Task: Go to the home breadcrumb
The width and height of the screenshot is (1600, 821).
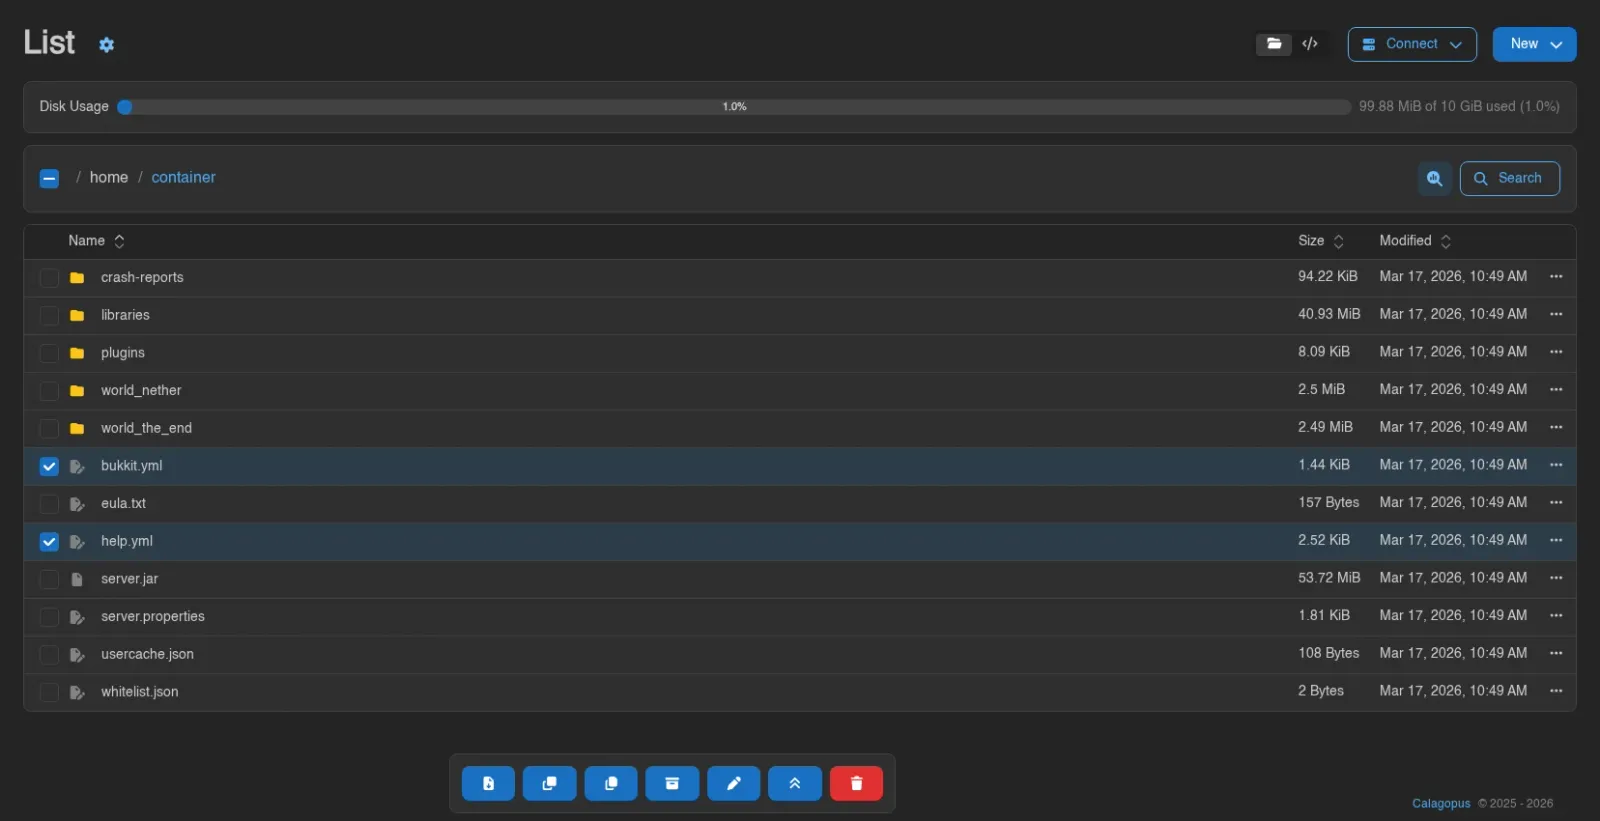Action: point(109,178)
